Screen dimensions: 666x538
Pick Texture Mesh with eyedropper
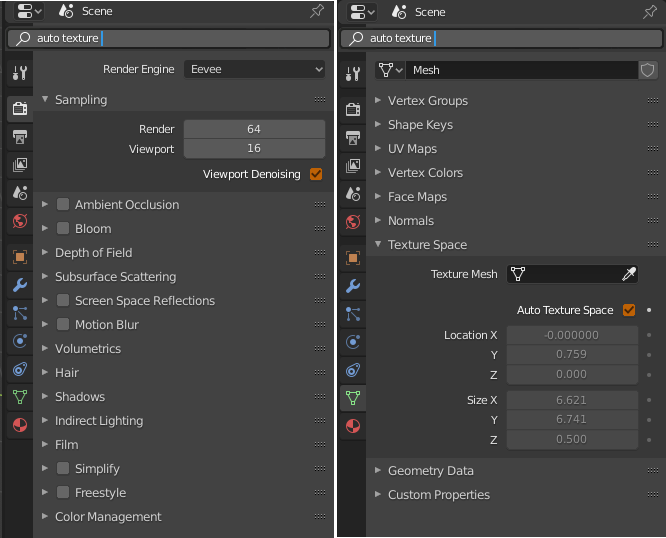coord(629,274)
